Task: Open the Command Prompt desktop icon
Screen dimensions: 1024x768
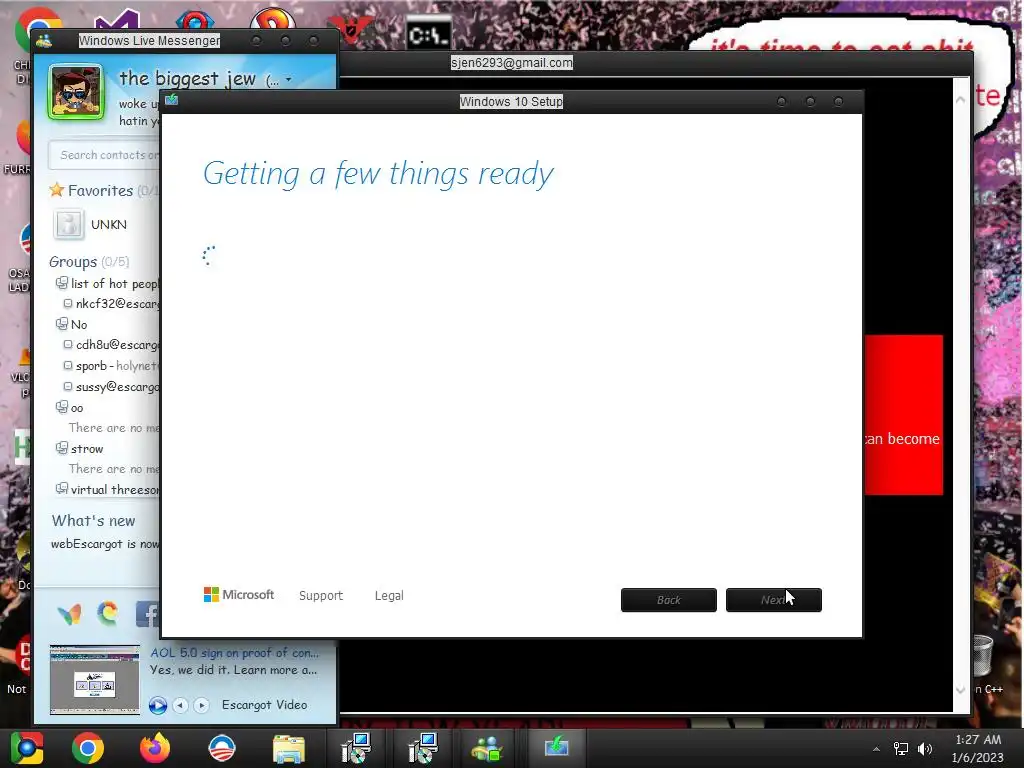Action: coord(428,33)
